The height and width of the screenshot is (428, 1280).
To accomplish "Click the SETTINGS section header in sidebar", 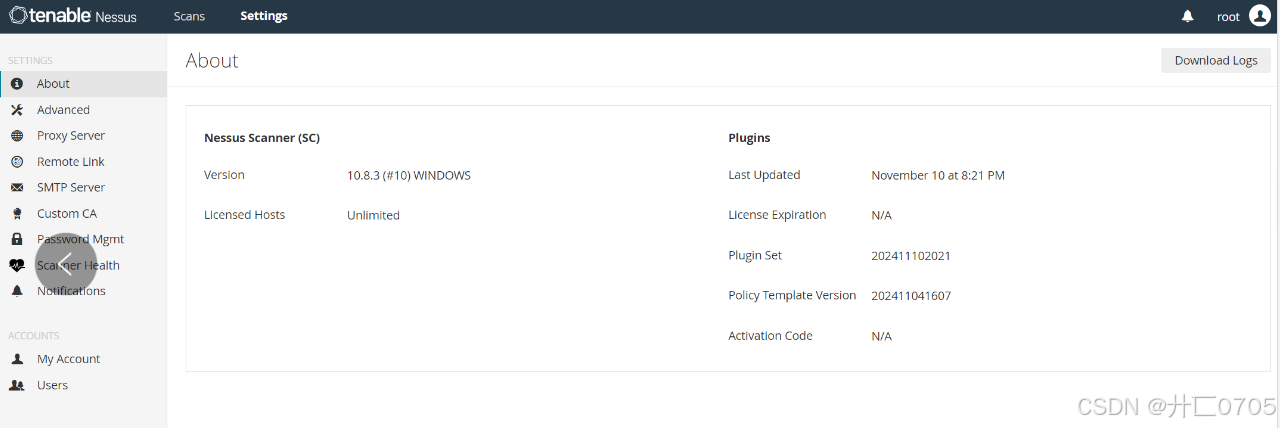I will point(31,61).
